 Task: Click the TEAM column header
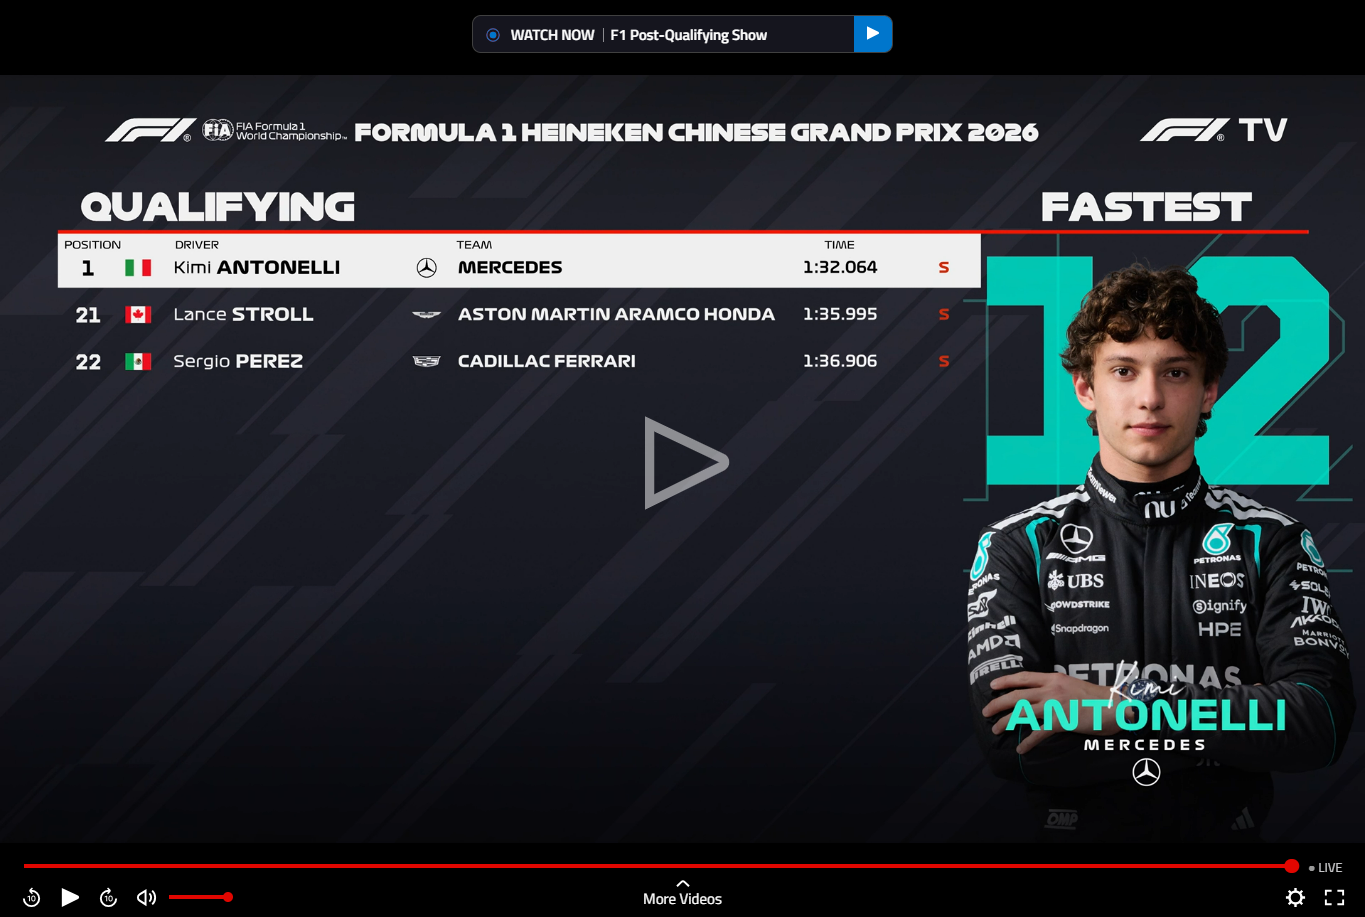point(474,244)
